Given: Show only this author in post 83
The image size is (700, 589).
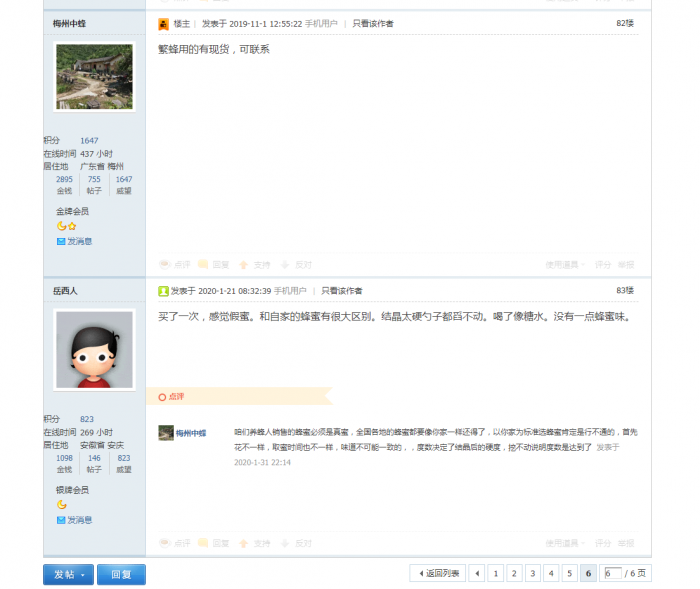Looking at the screenshot, I should (x=342, y=291).
